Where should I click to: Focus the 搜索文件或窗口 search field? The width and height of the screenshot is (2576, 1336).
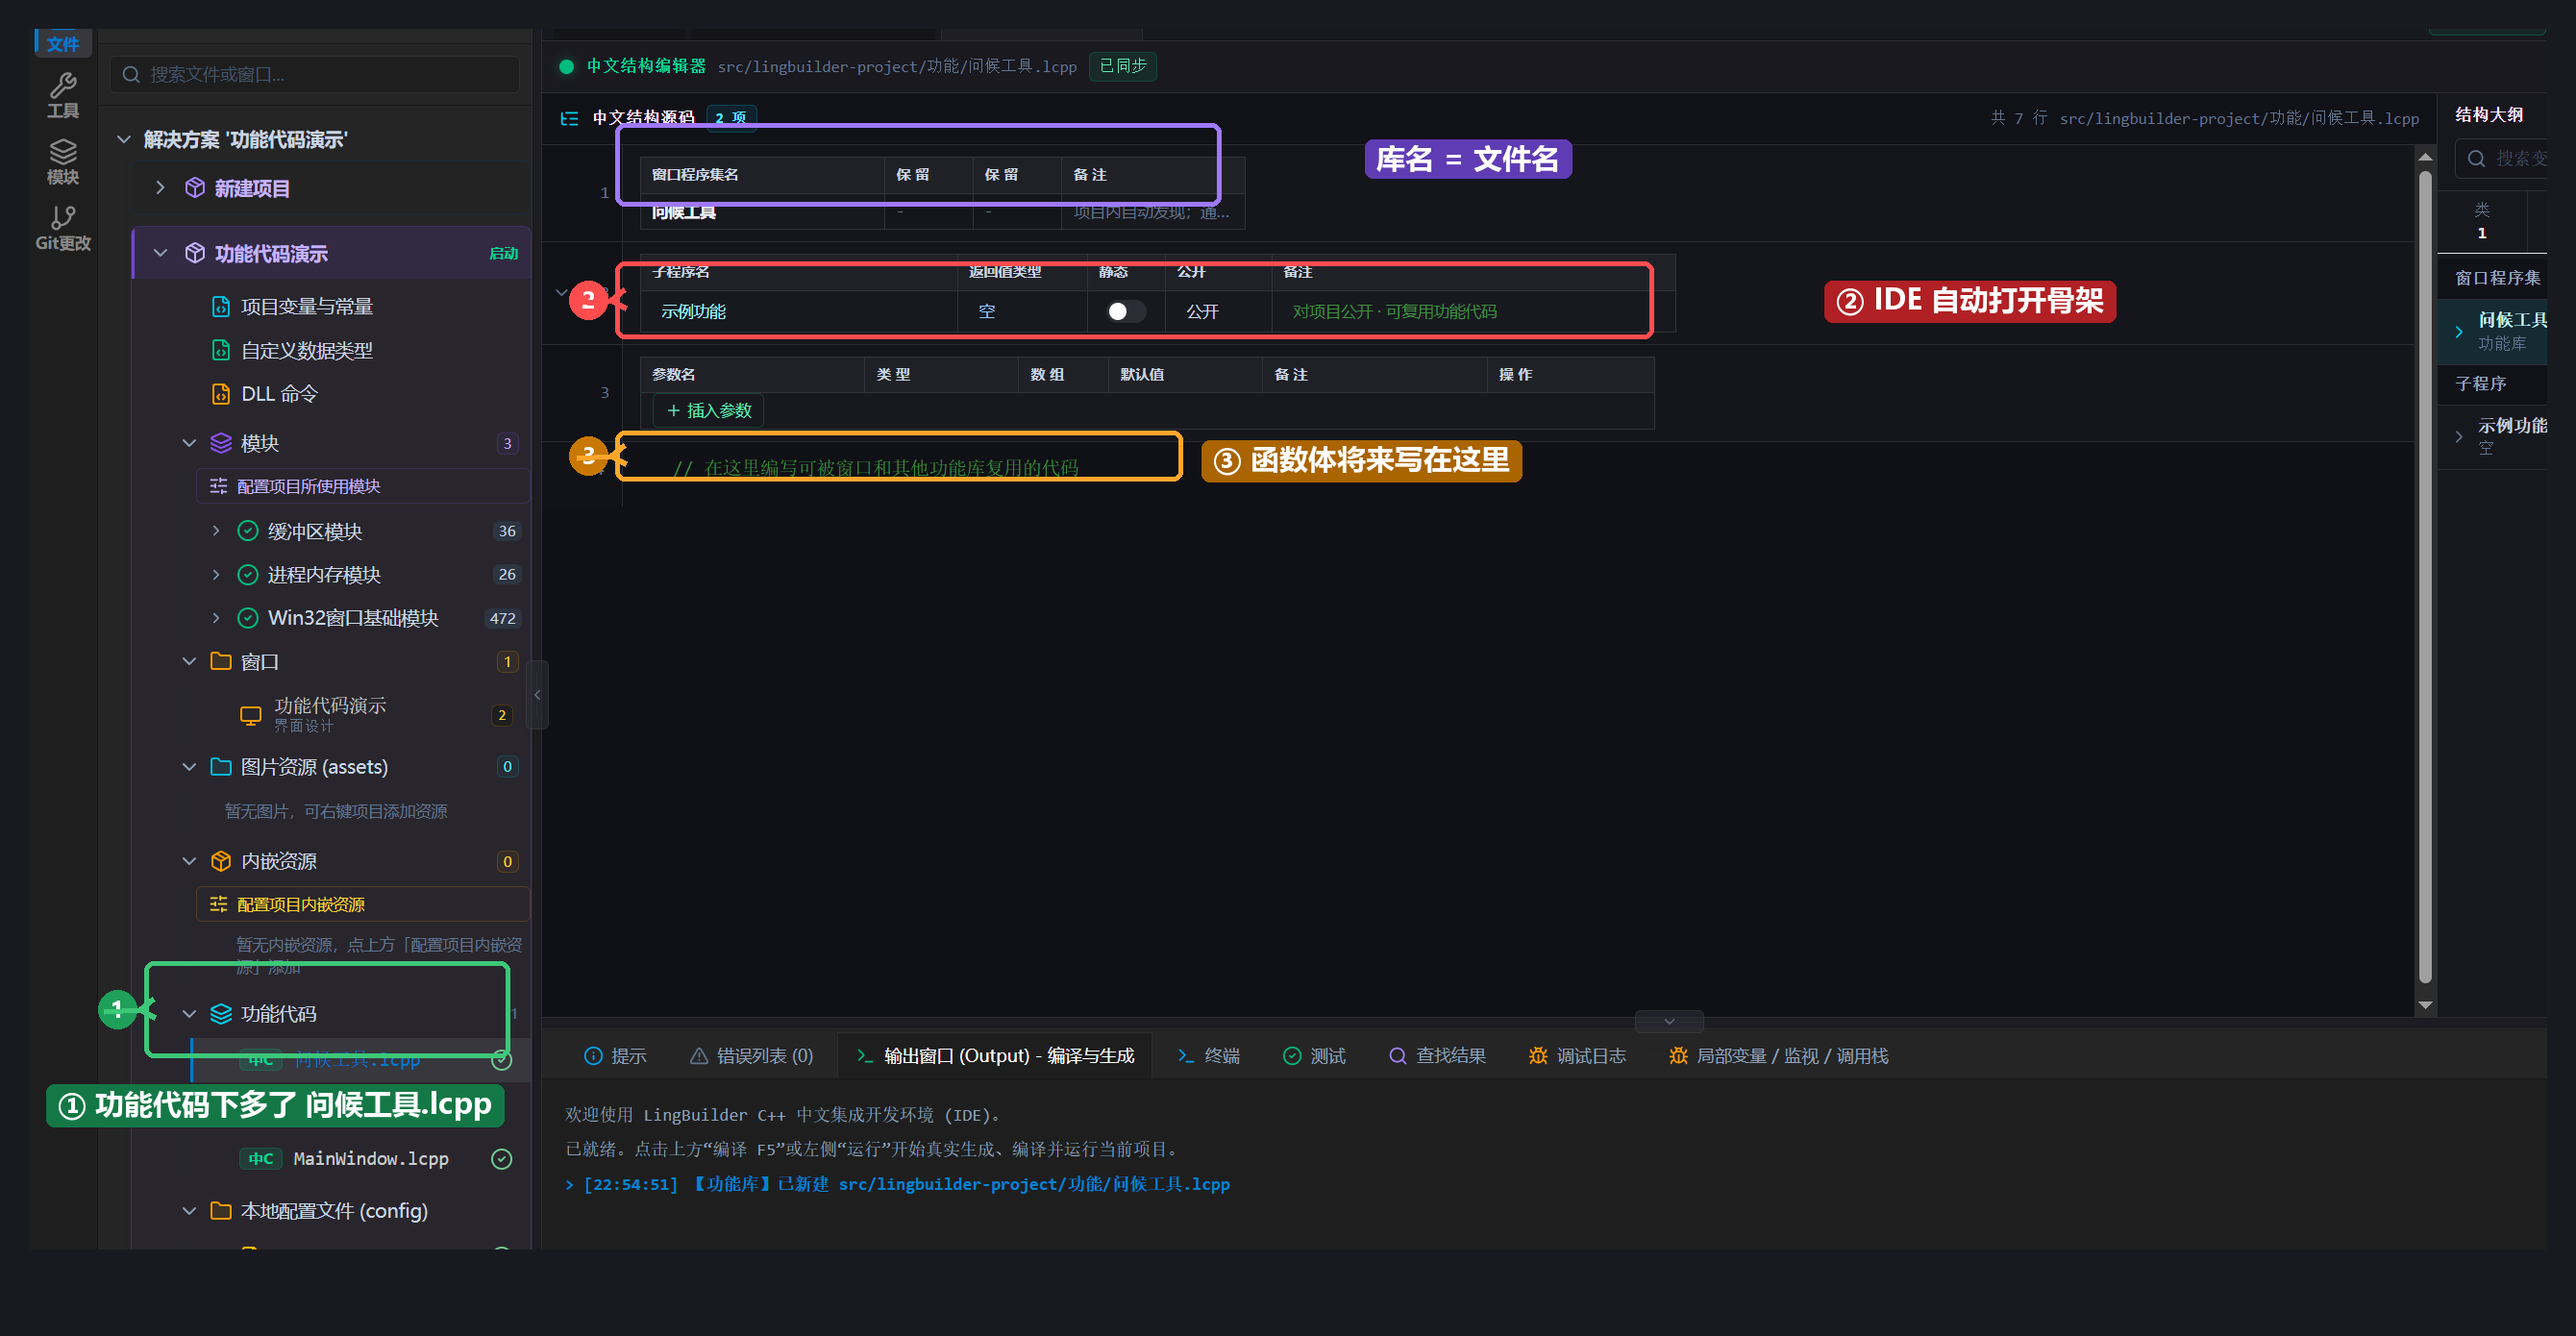pos(316,74)
